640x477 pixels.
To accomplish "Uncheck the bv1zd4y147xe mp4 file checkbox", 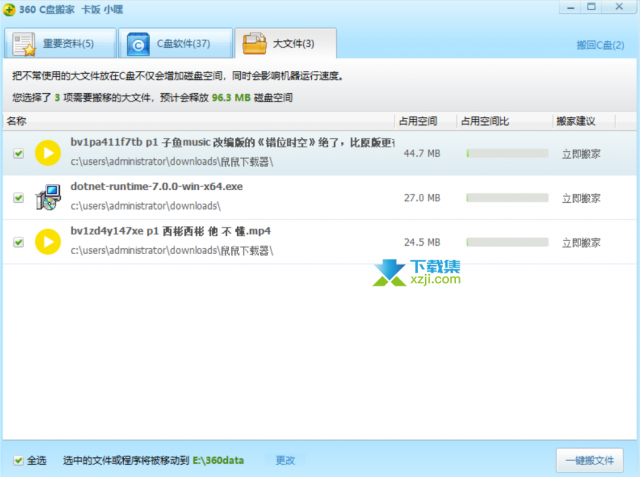I will [18, 242].
